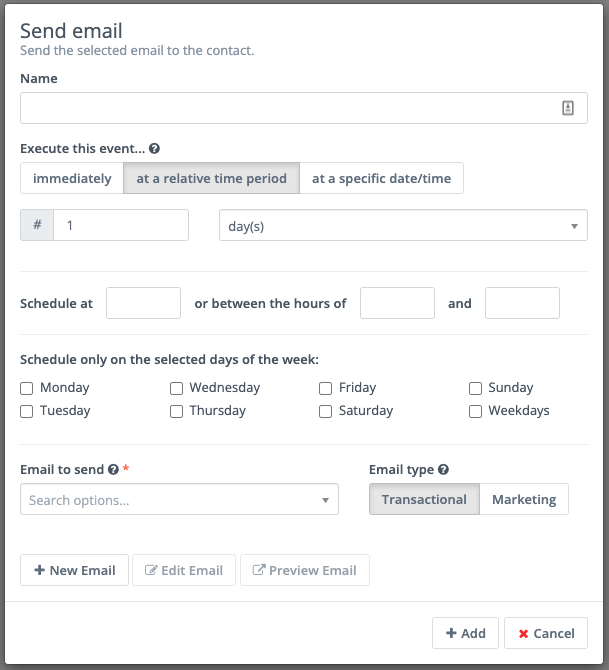Click the hash symbol before the number field

click(x=37, y=225)
